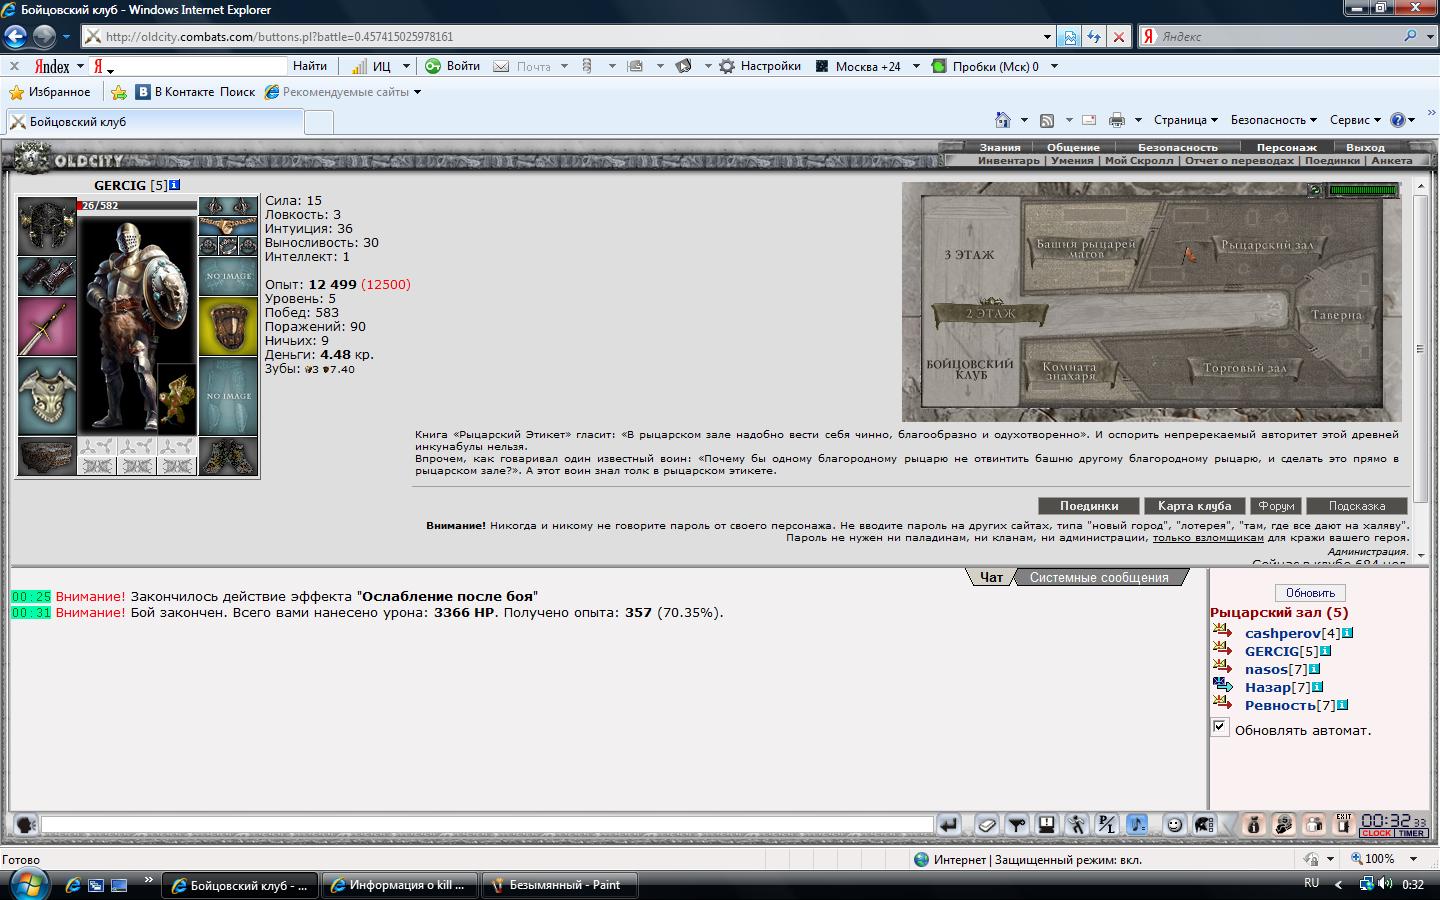Click the chat head icon left of input
1440x900 pixels.
(26, 825)
